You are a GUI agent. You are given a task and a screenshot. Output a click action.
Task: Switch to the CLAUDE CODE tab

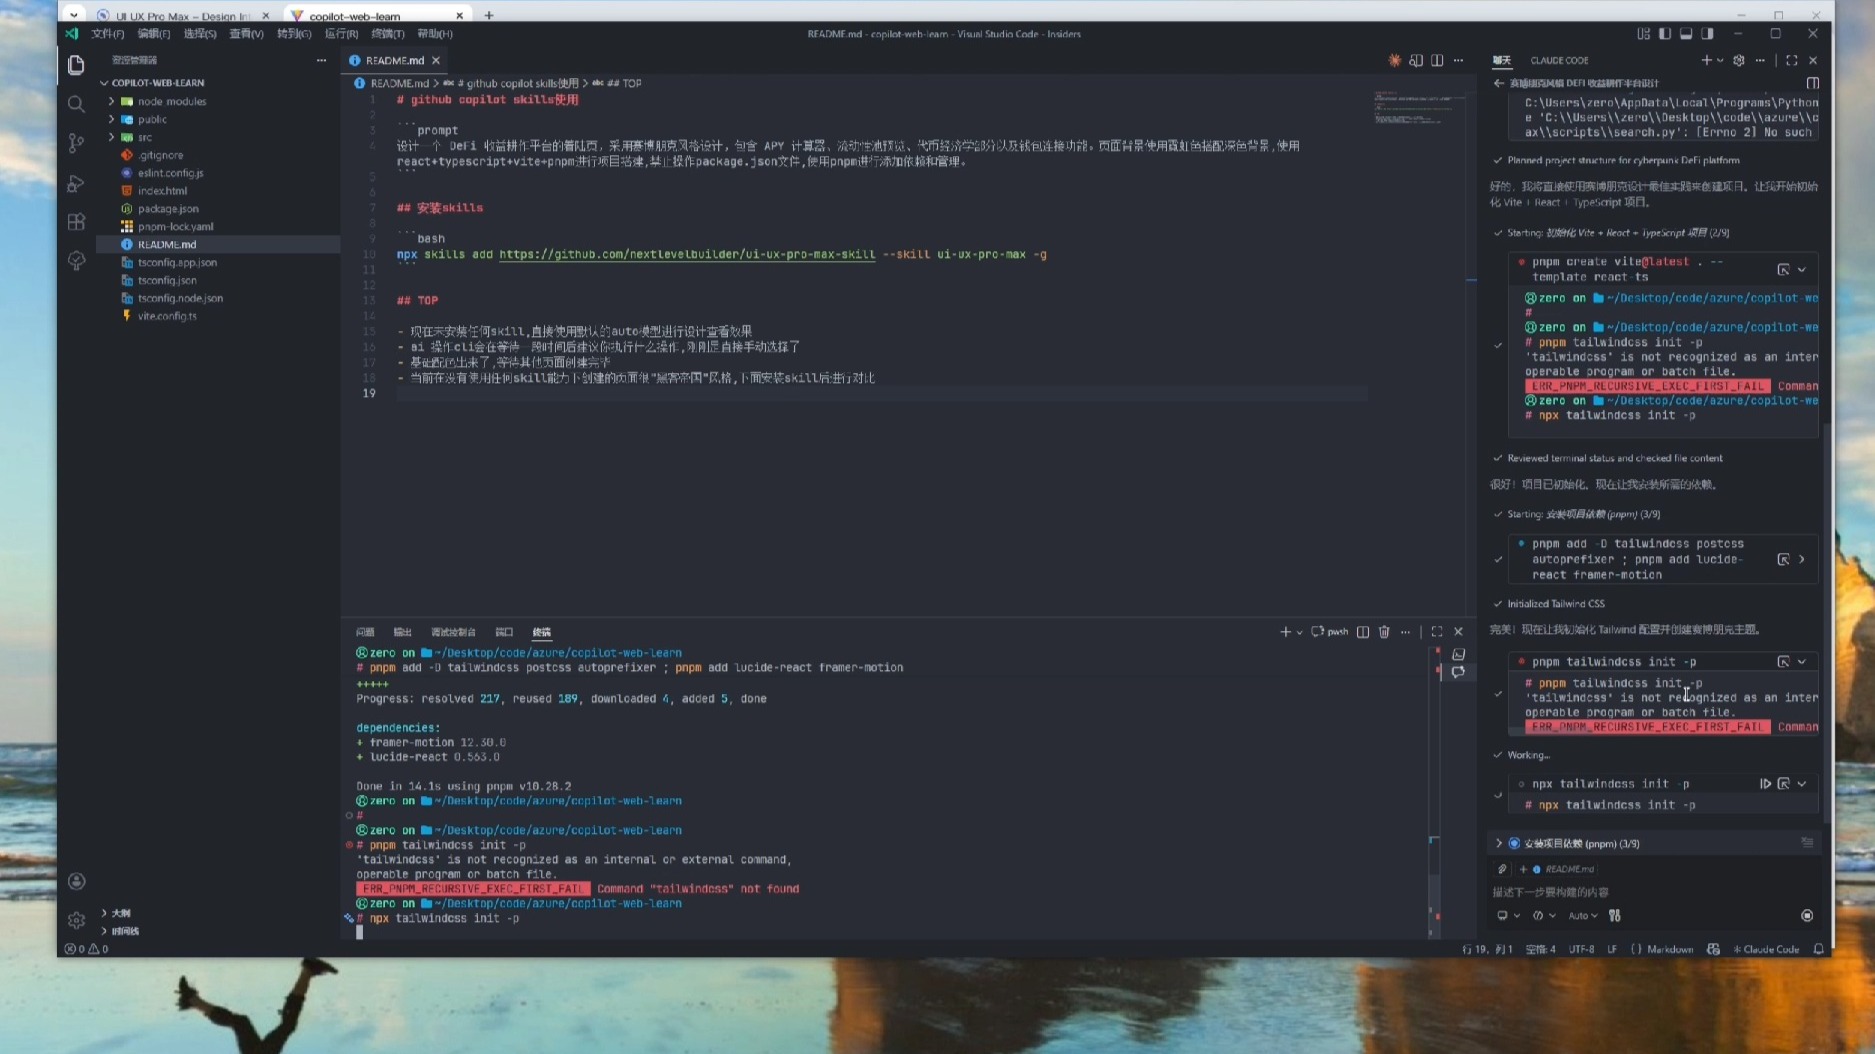[1559, 60]
